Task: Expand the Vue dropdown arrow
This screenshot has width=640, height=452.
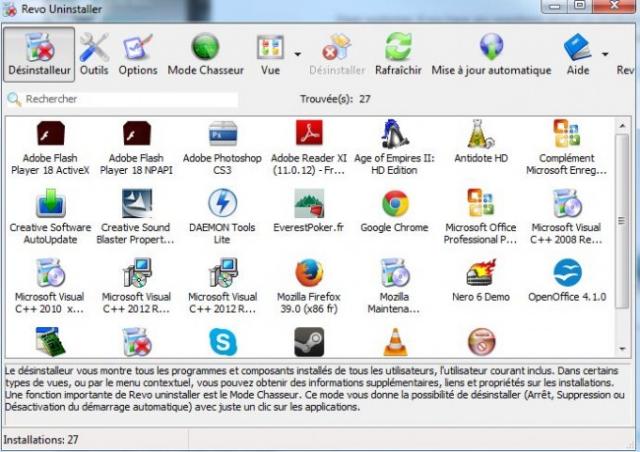Action: click(298, 54)
